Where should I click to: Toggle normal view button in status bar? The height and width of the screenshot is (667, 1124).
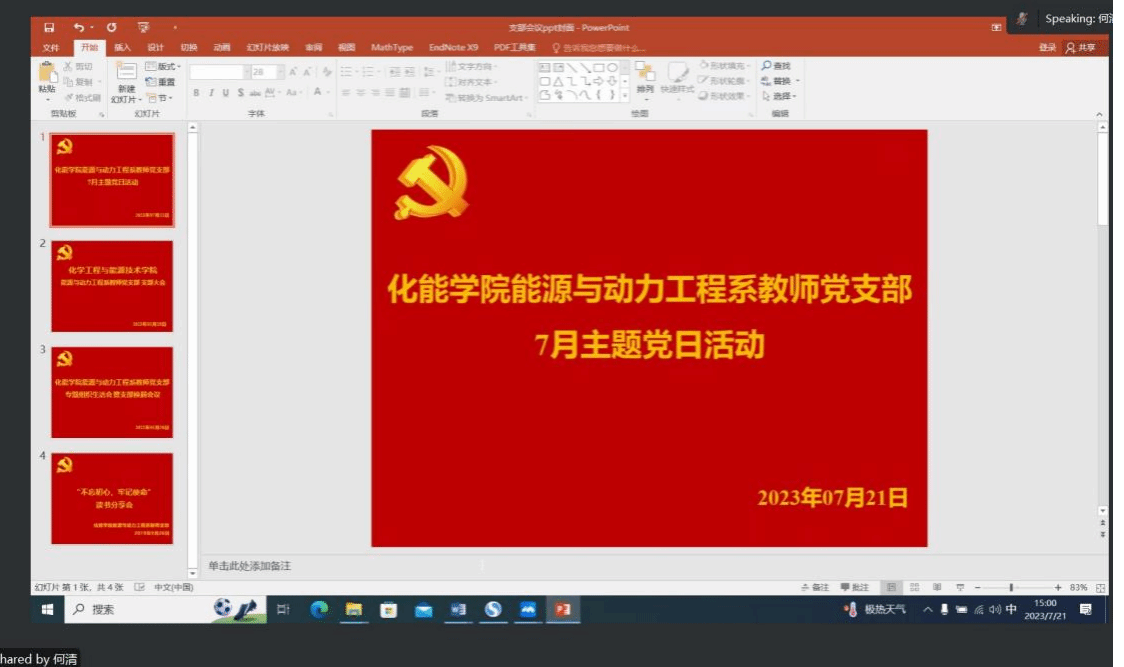pos(889,587)
